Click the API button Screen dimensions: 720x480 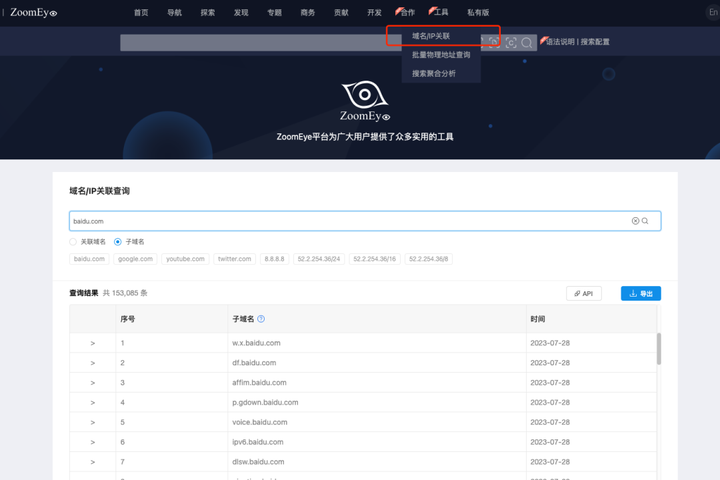pyautogui.click(x=584, y=294)
